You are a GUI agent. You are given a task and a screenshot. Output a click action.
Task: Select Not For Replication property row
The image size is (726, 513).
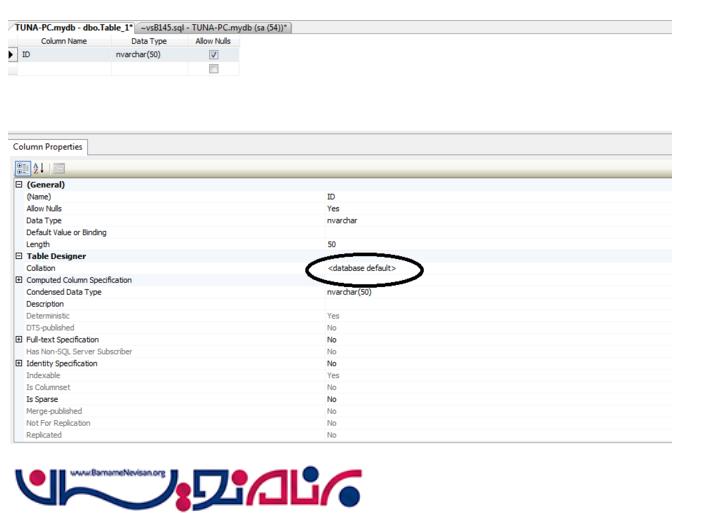coord(58,423)
